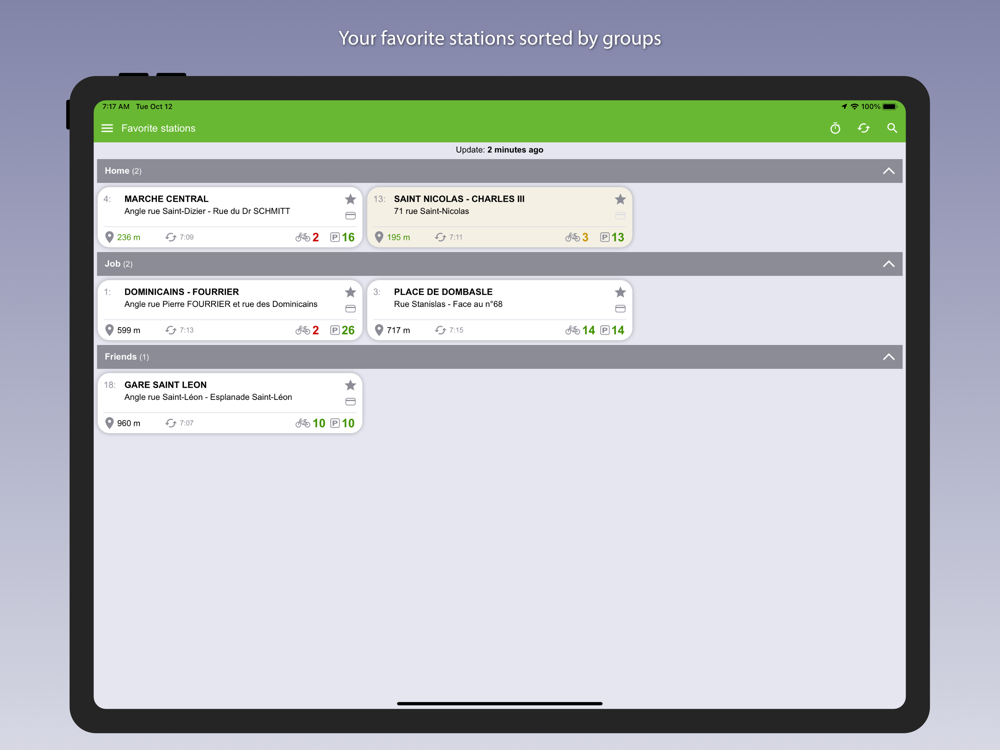Tap location pin on GARE SAINT LEON

pyautogui.click(x=109, y=423)
